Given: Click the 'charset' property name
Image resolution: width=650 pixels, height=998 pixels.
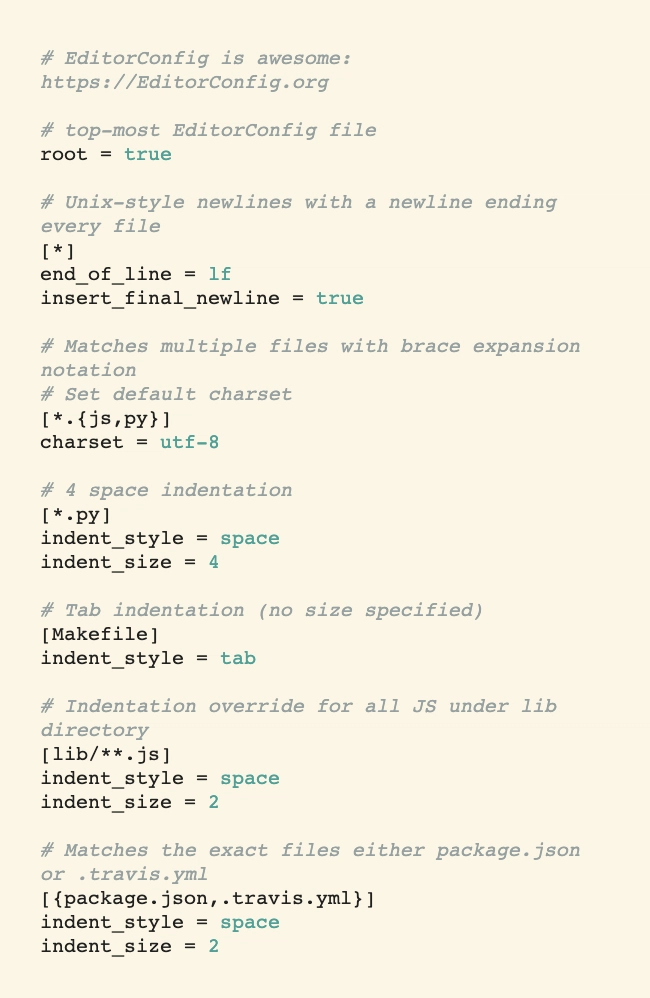Looking at the screenshot, I should [x=81, y=442].
